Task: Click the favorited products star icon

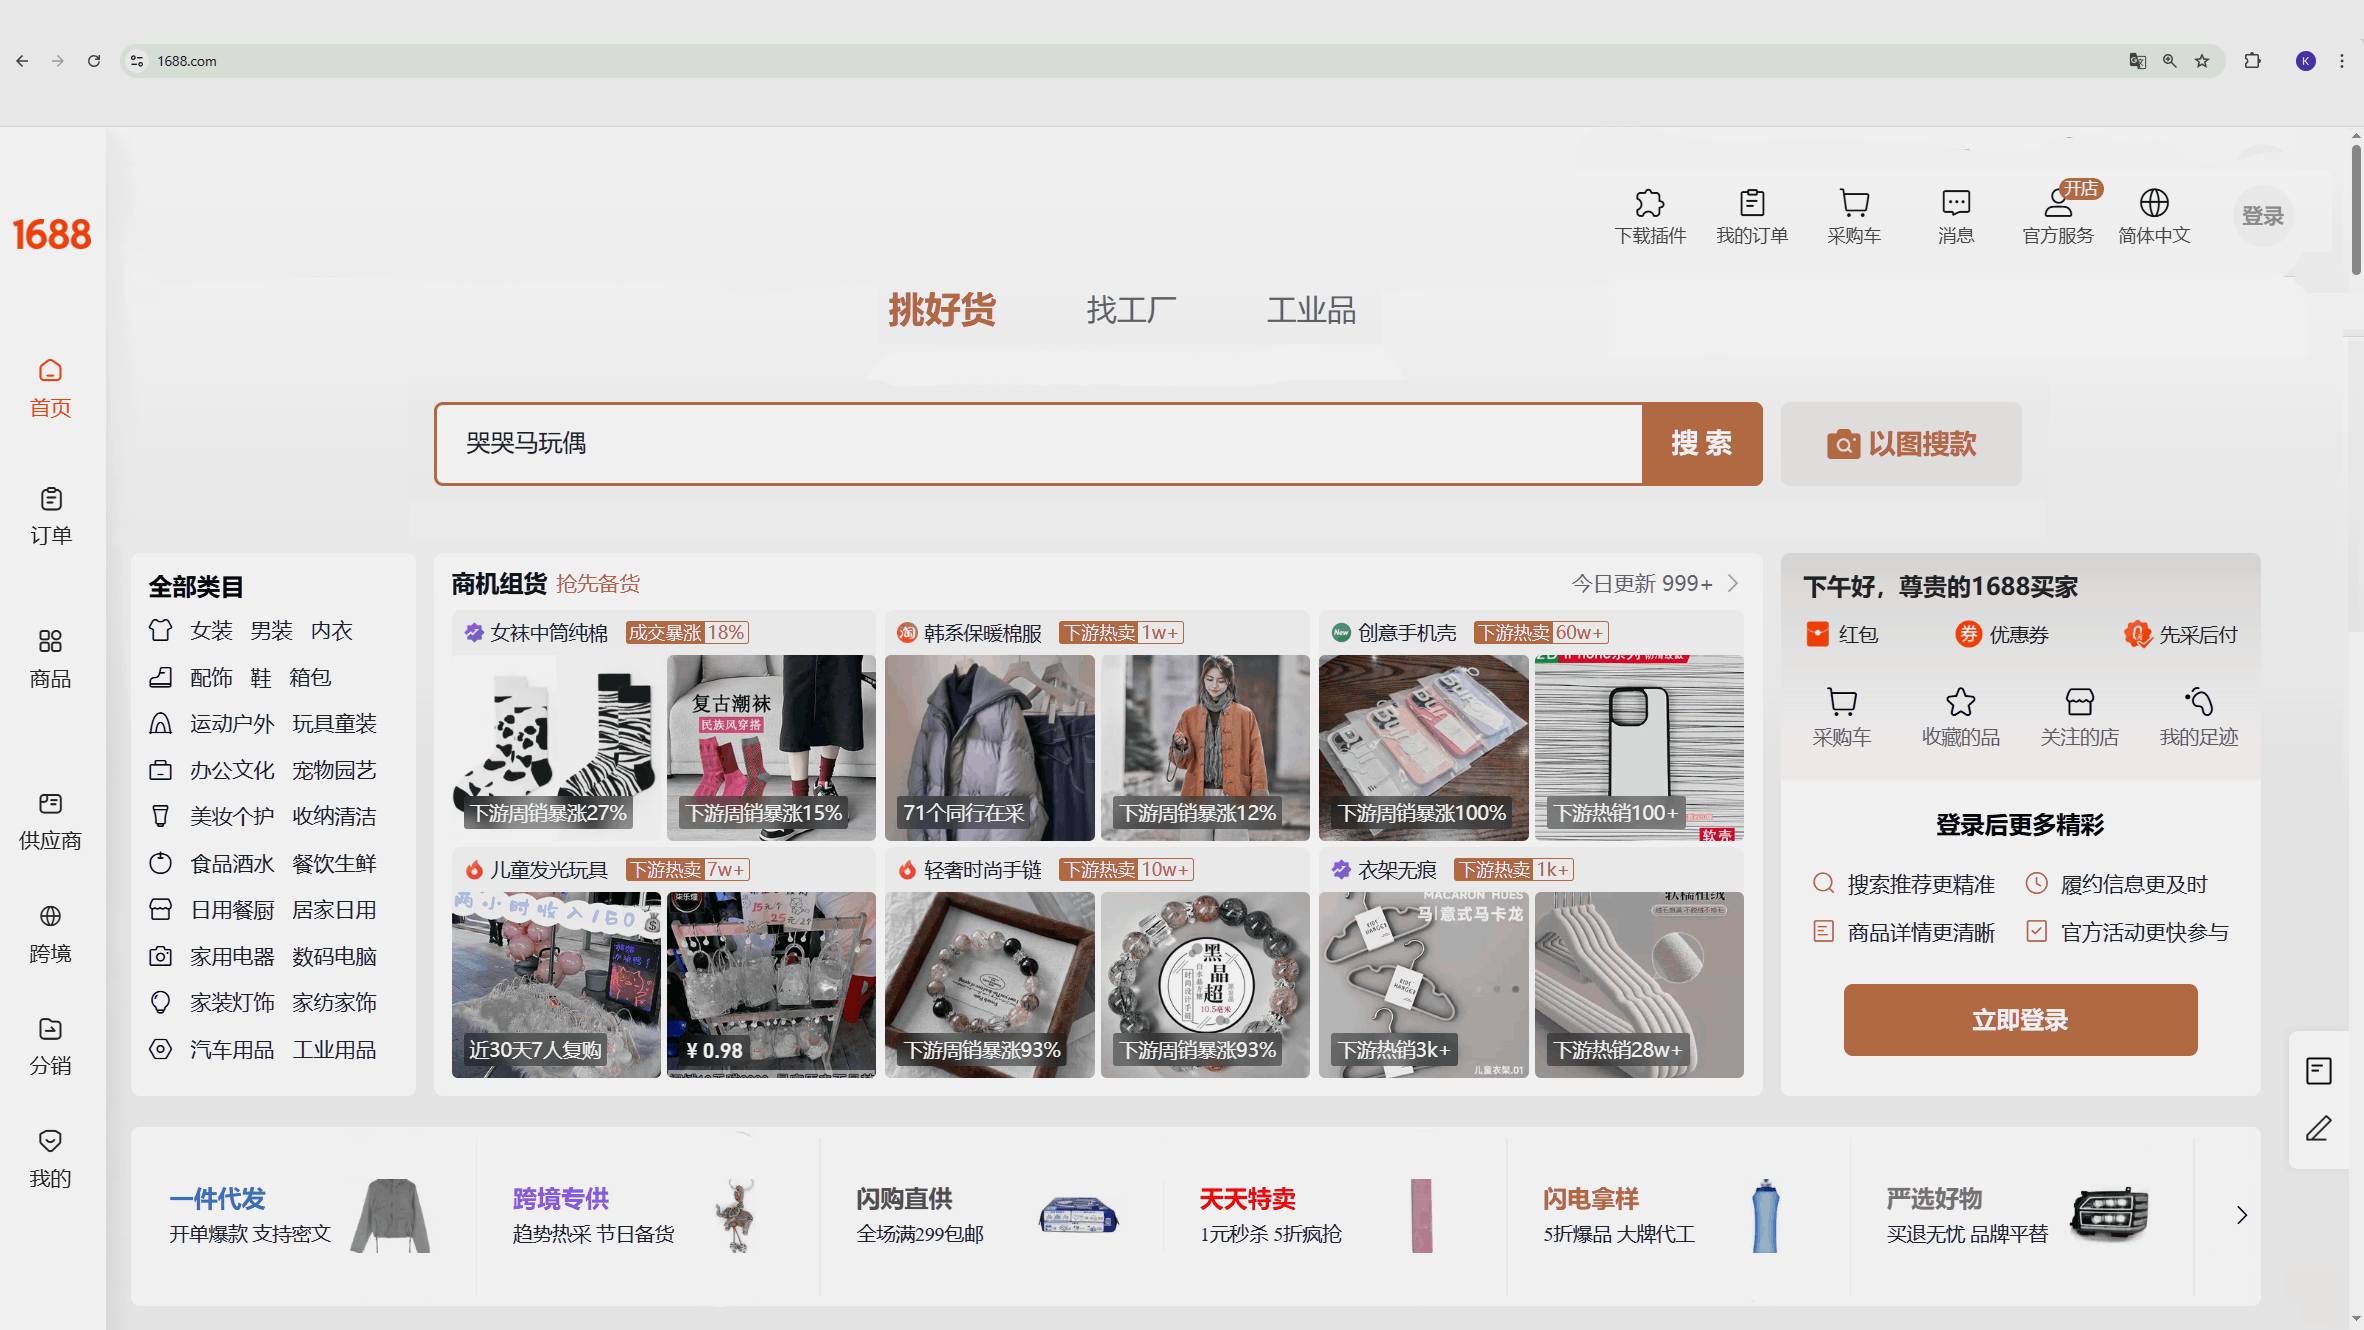Action: [1960, 703]
